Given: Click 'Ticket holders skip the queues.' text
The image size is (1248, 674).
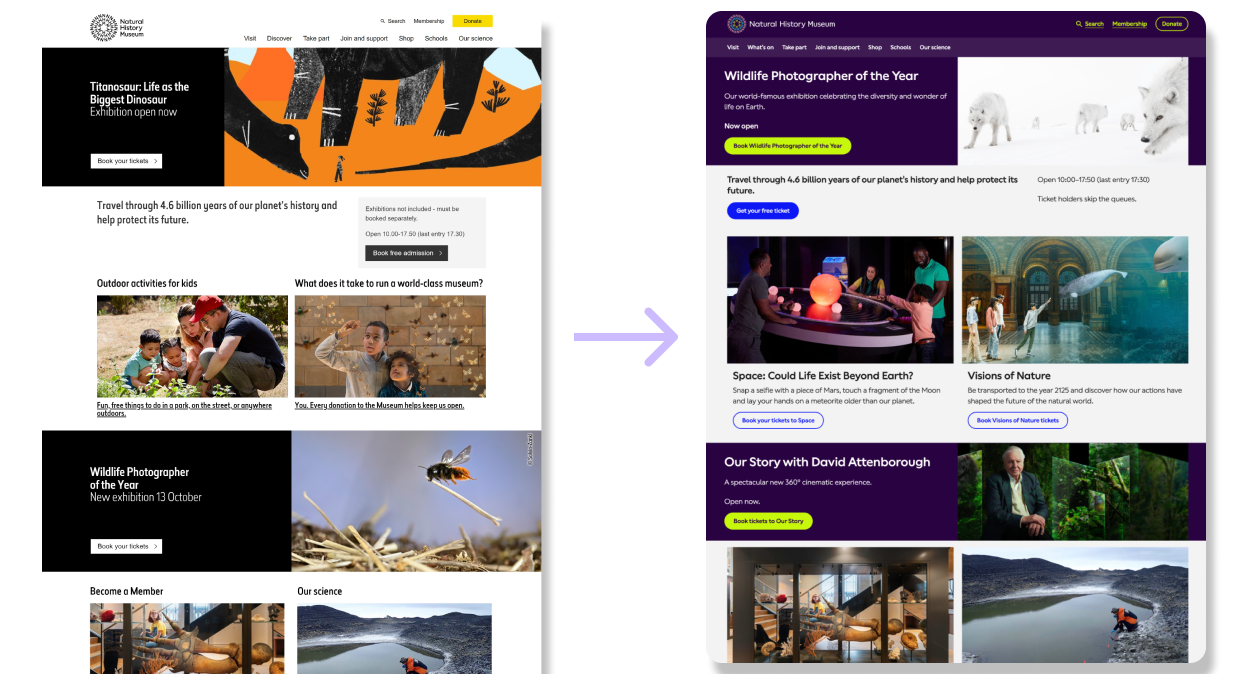Looking at the screenshot, I should [1087, 199].
